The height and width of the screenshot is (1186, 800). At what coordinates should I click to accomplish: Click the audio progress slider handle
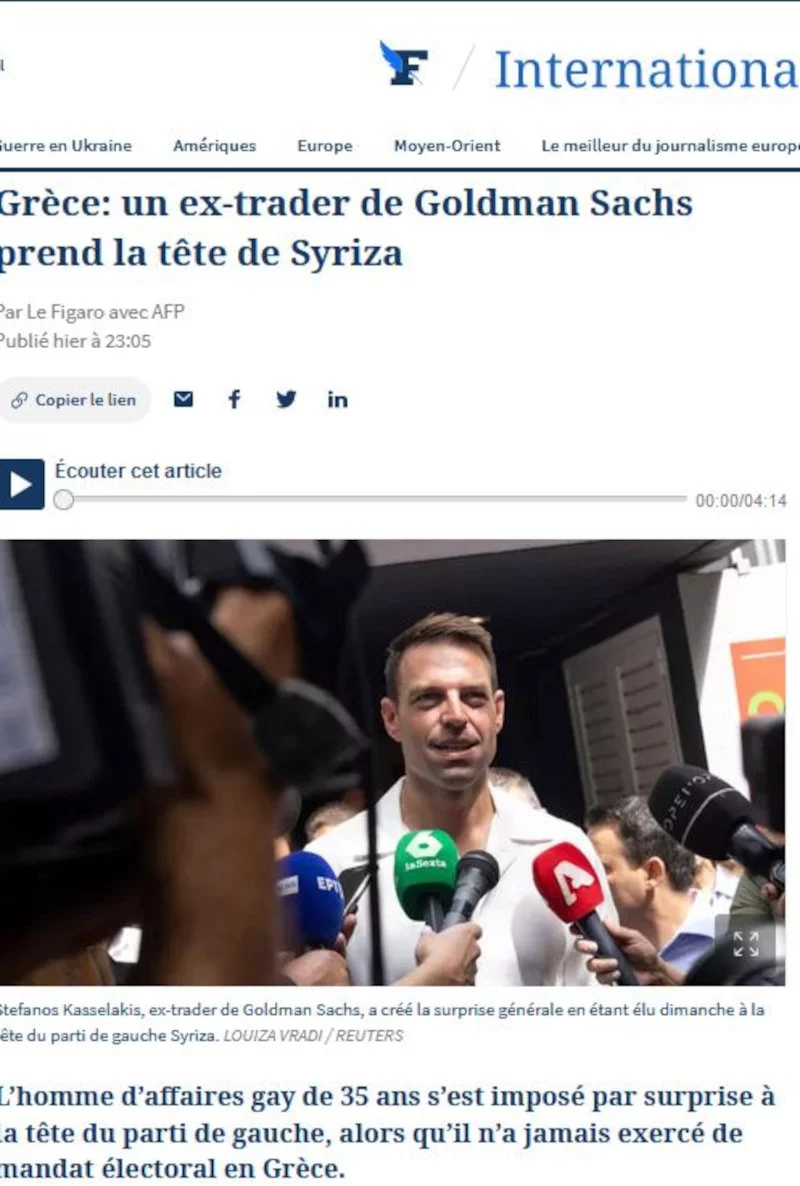[x=64, y=500]
